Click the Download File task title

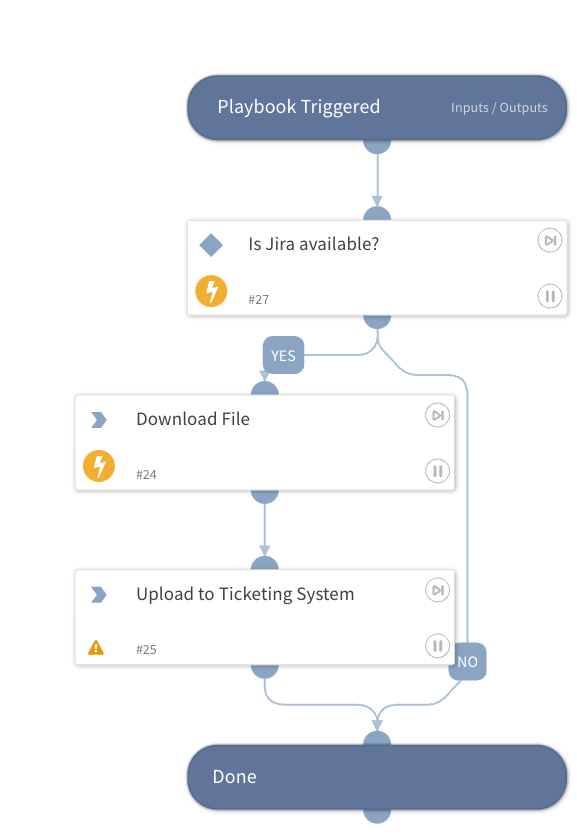(x=193, y=419)
